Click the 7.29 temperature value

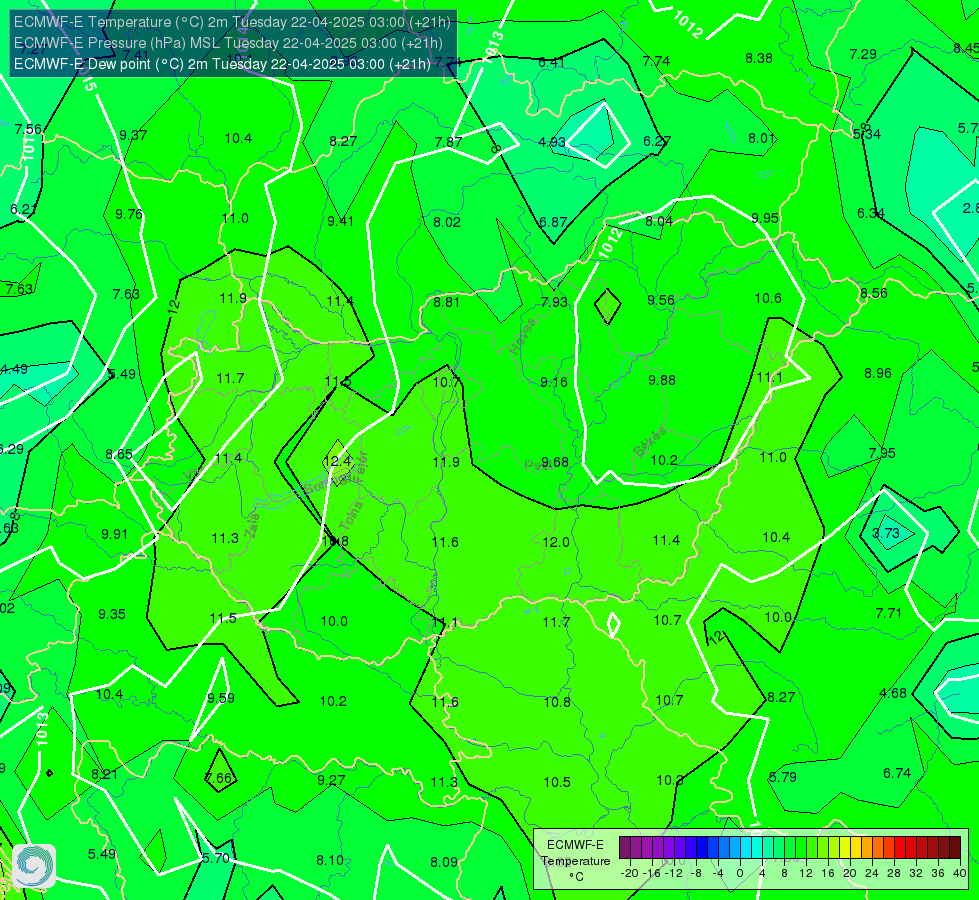[863, 54]
